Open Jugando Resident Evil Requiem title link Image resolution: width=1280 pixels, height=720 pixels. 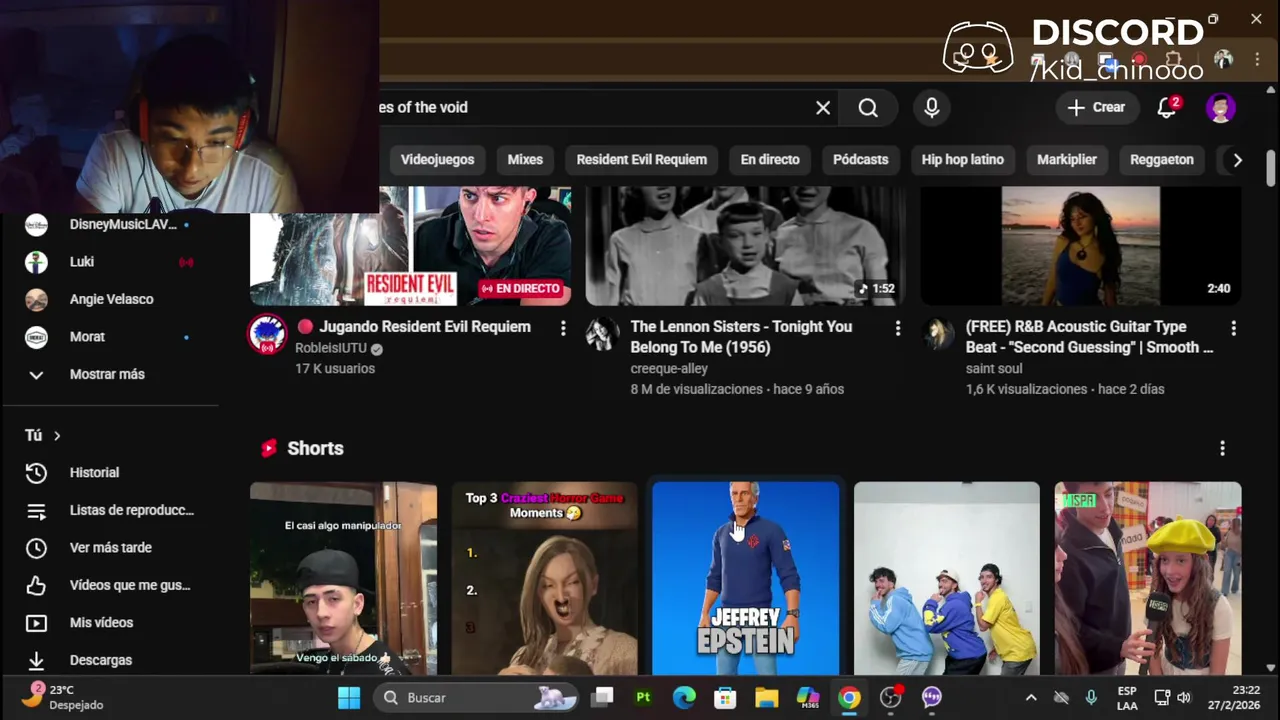pyautogui.click(x=425, y=327)
